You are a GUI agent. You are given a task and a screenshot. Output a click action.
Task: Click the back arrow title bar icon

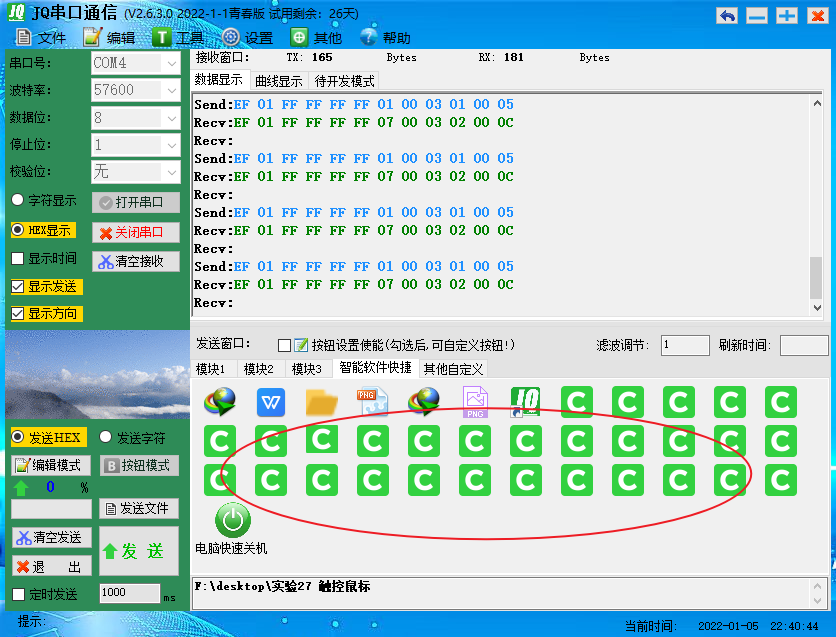(x=727, y=15)
